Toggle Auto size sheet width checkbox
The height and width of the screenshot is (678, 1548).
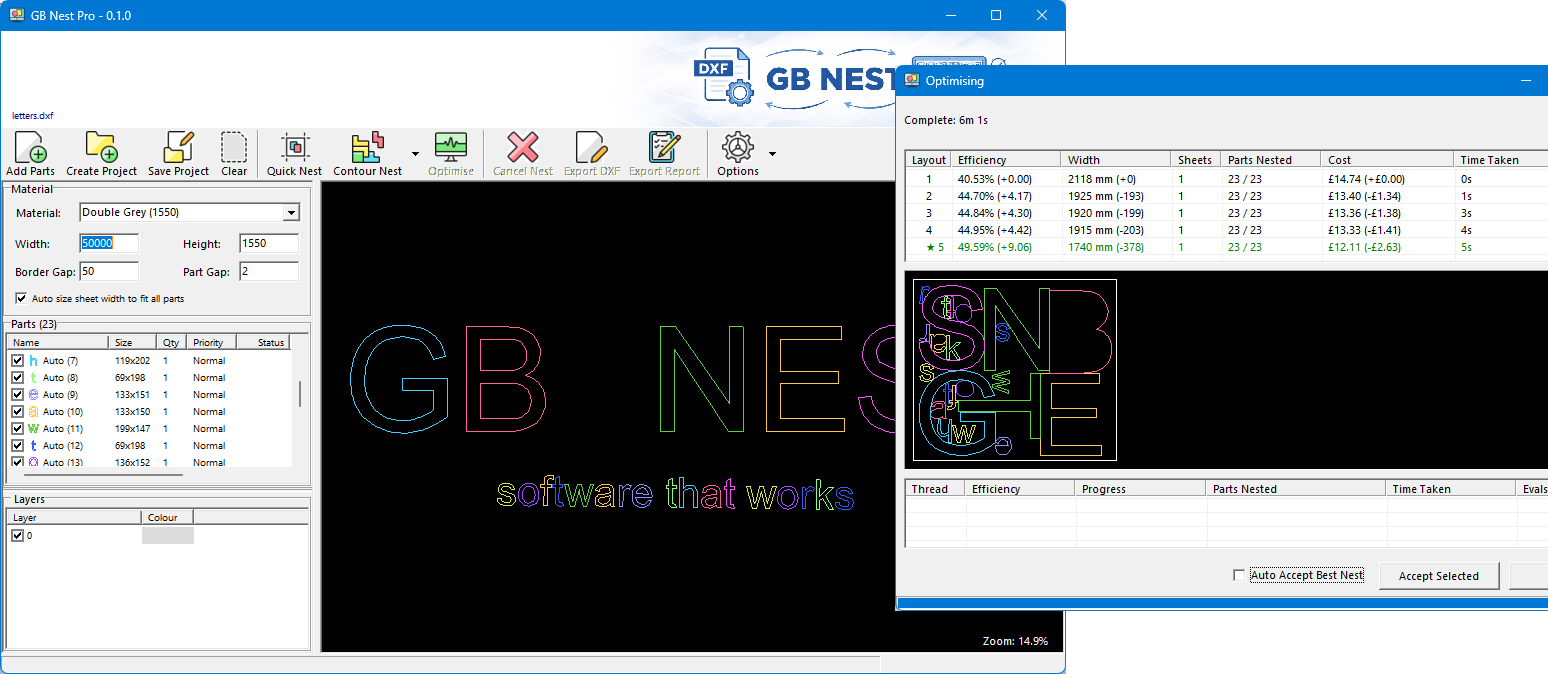point(21,298)
